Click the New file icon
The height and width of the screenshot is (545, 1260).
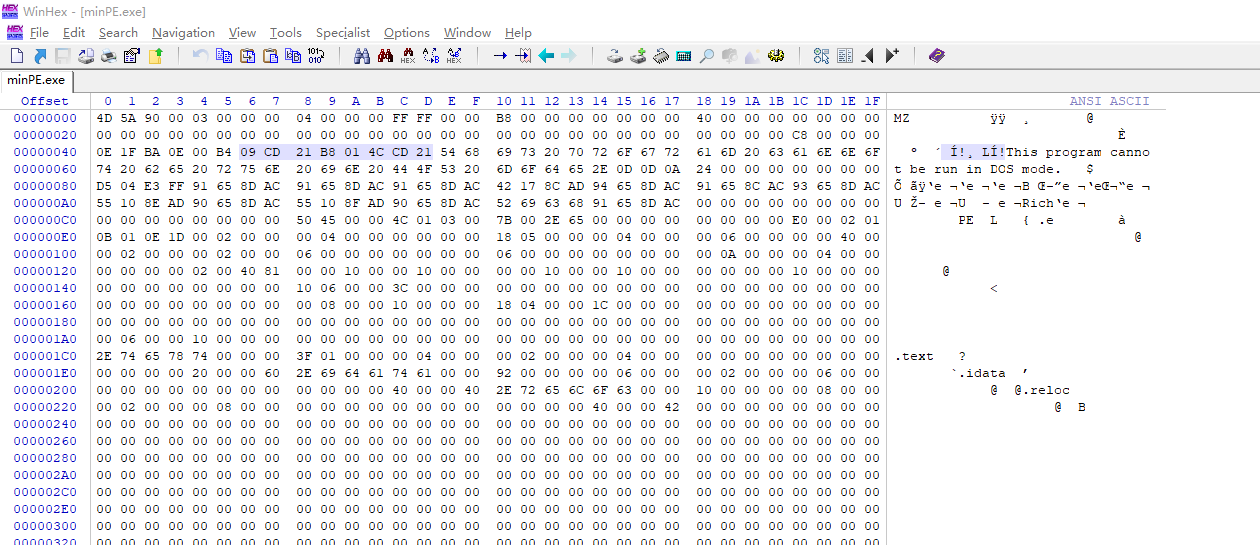coord(17,56)
